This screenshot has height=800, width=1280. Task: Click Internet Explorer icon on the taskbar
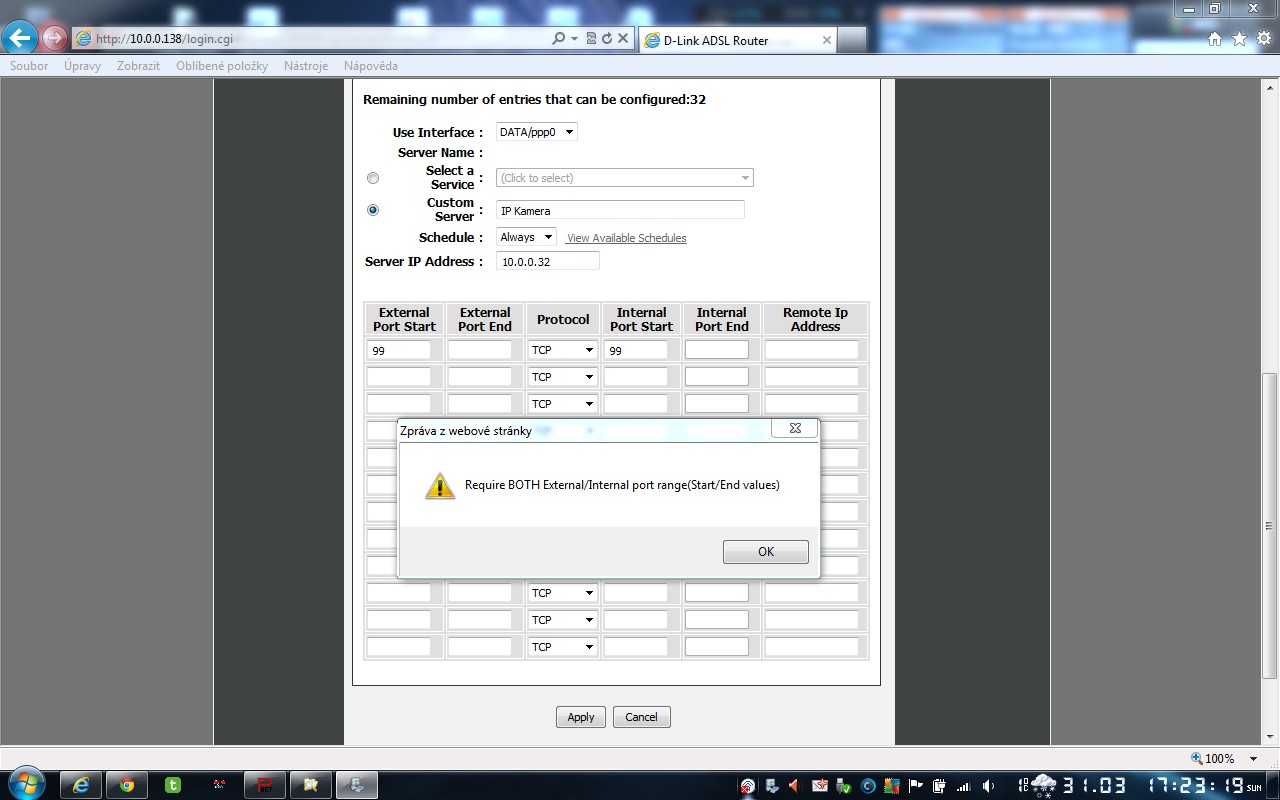81,785
